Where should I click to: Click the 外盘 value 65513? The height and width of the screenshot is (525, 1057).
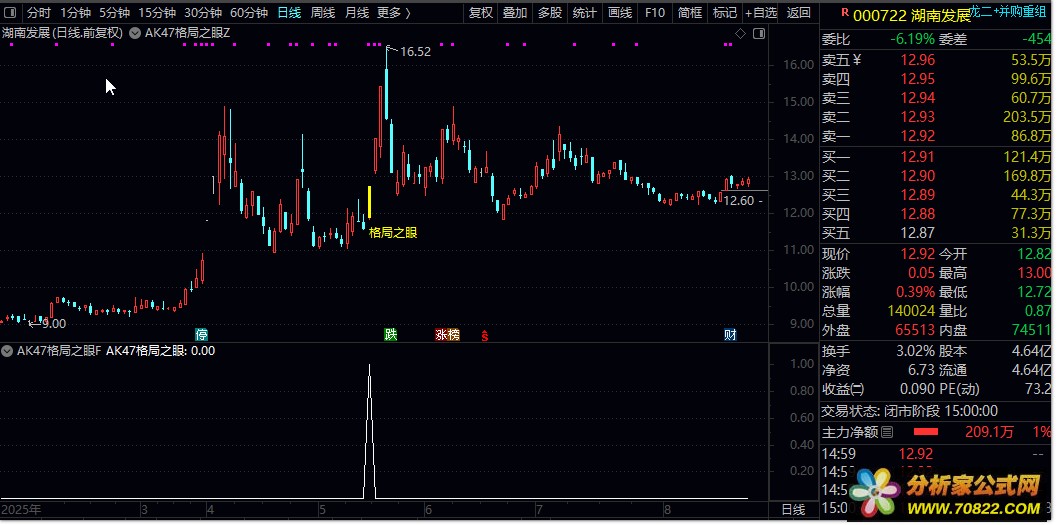point(915,330)
